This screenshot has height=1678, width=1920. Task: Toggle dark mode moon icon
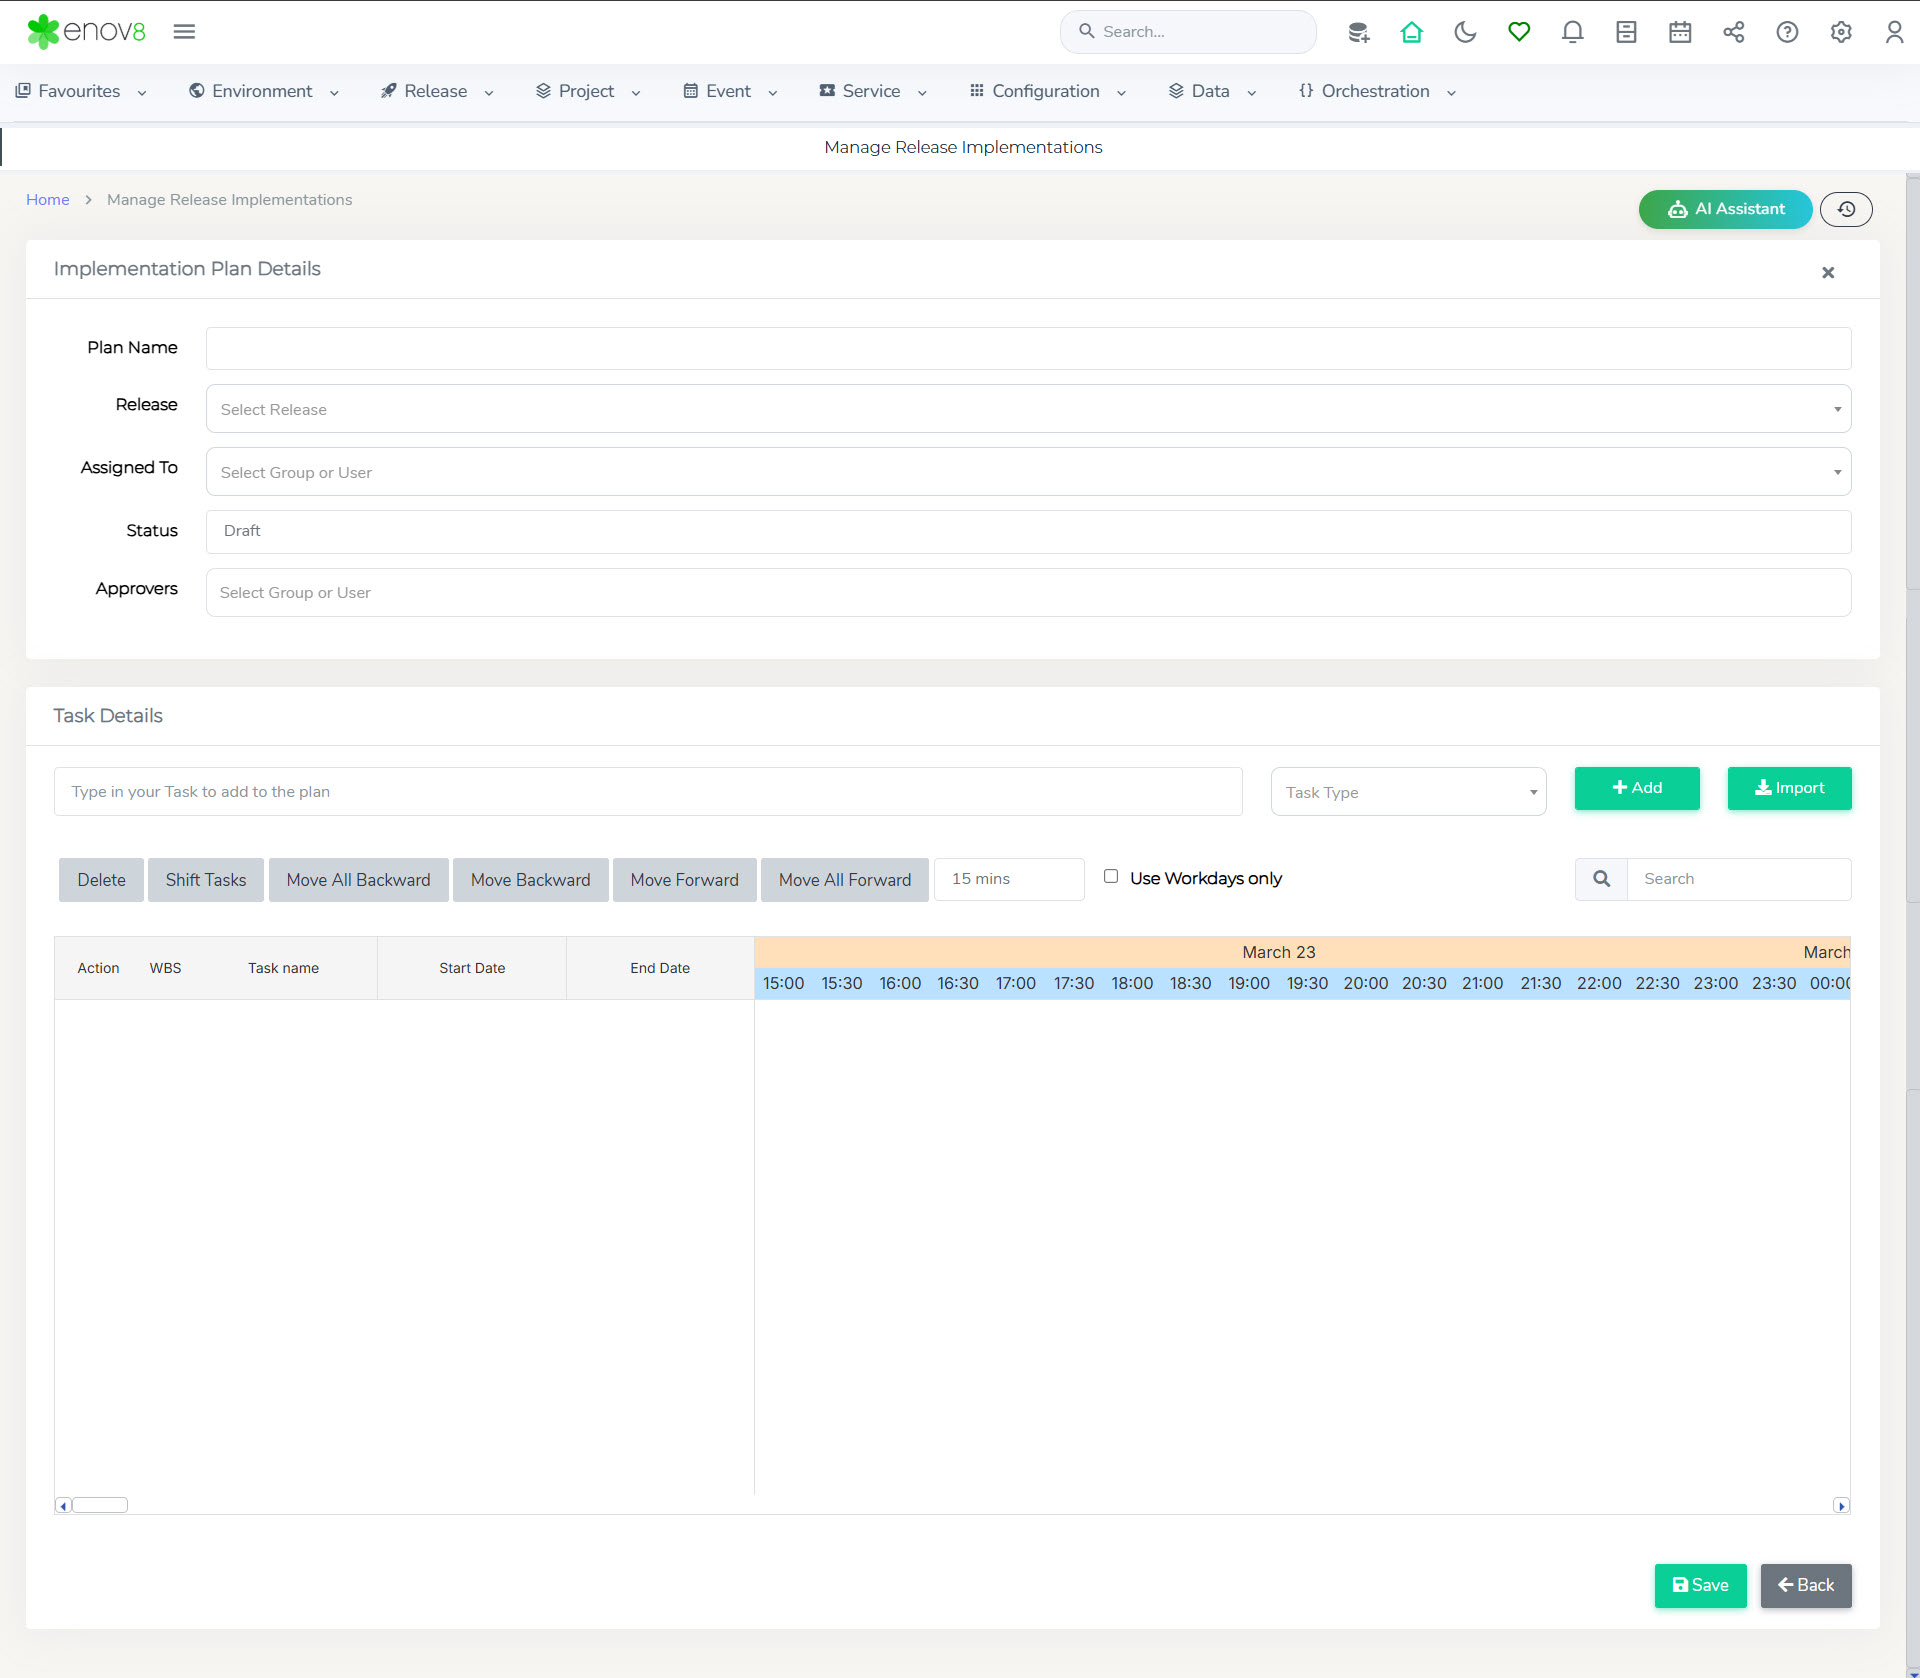[1465, 32]
